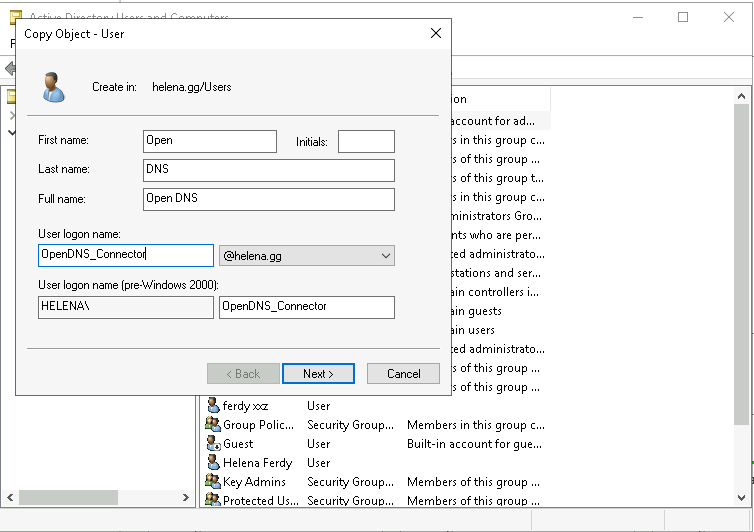
Task: Click the ferdy xxz user icon
Action: pyautogui.click(x=213, y=406)
